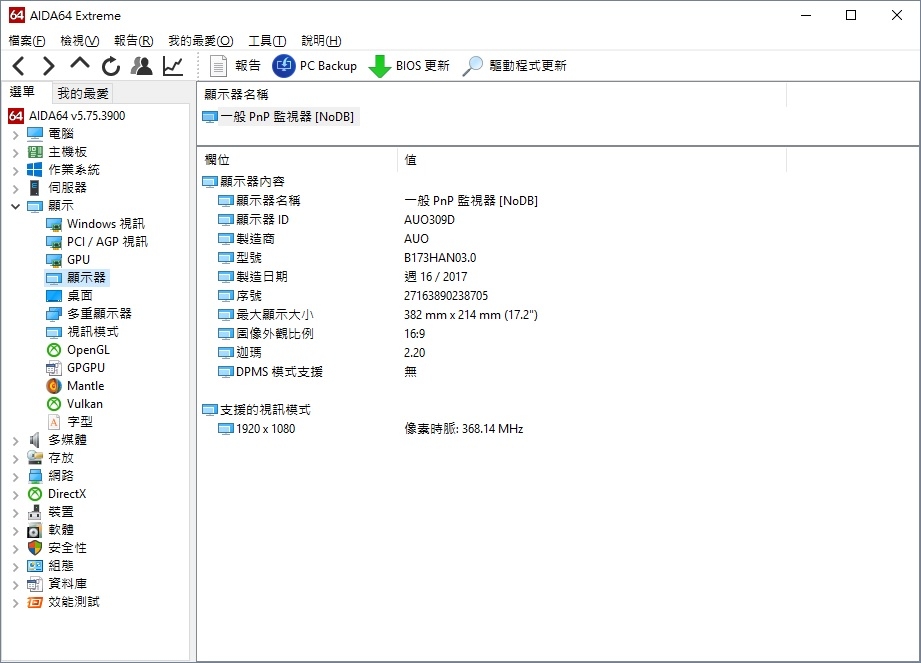This screenshot has width=921, height=663.
Task: Click the 多媒體 speaker icon
Action: pyautogui.click(x=35, y=440)
